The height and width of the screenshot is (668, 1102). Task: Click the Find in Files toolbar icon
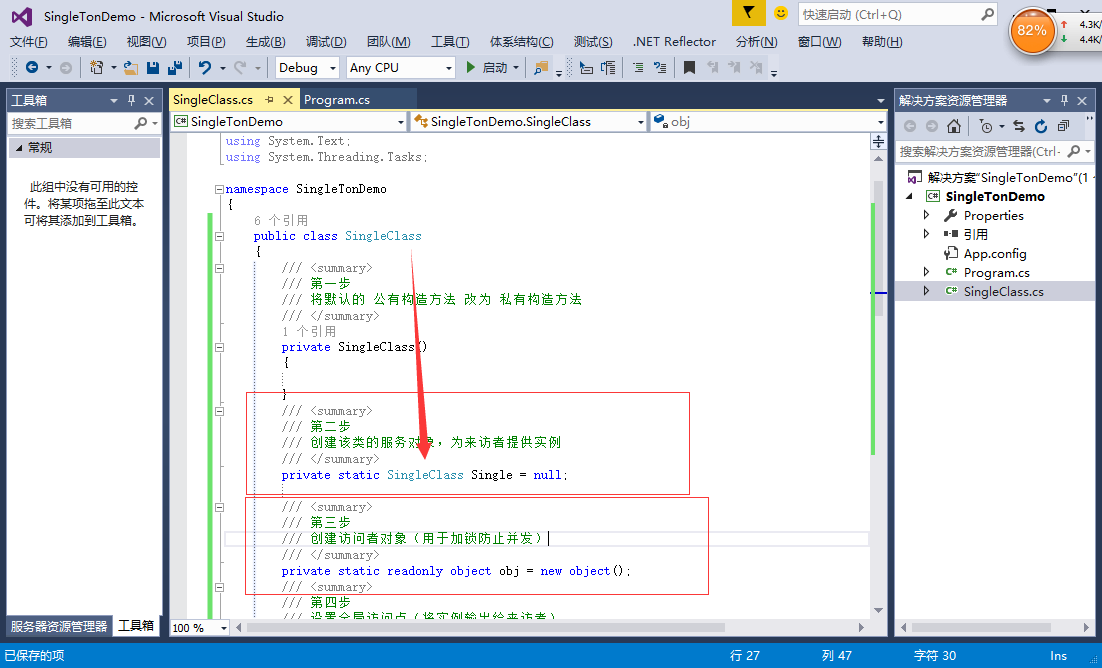coord(540,68)
